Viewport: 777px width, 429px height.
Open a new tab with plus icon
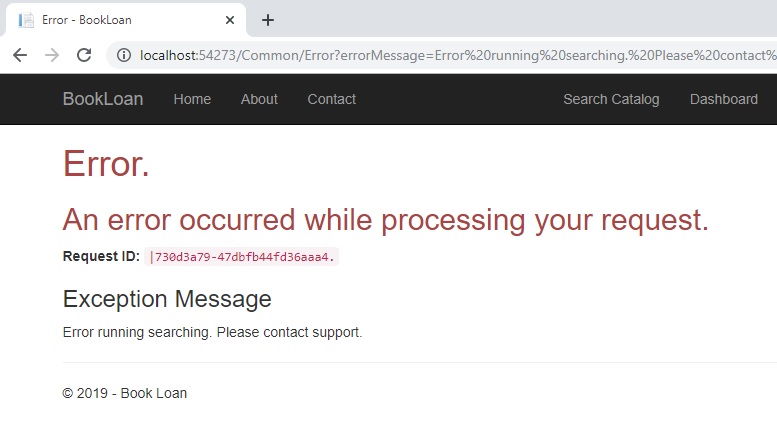tap(268, 20)
